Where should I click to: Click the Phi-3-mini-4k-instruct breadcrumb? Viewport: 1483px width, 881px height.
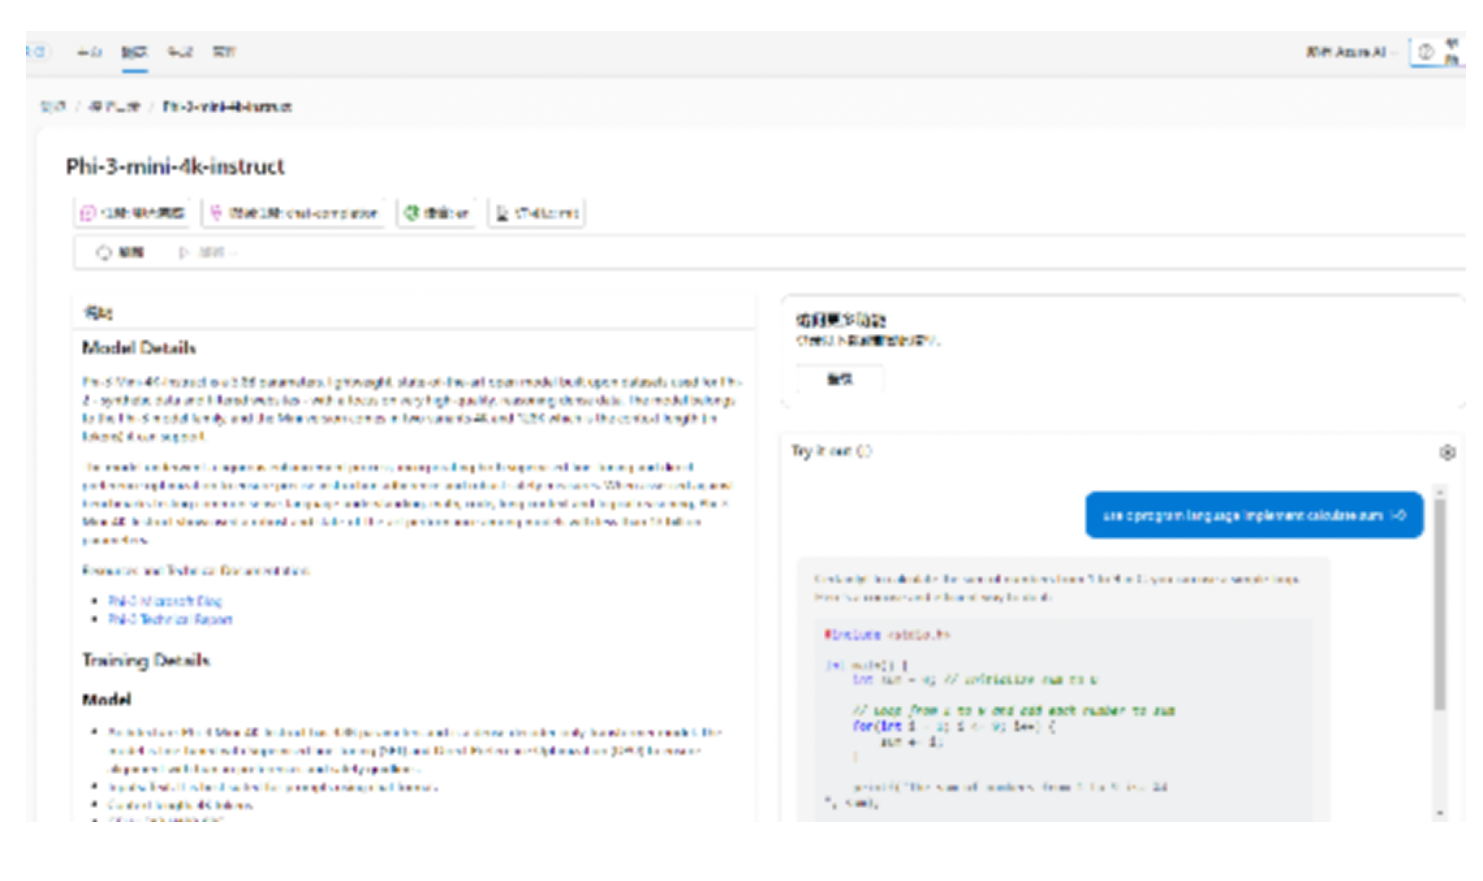tap(227, 107)
